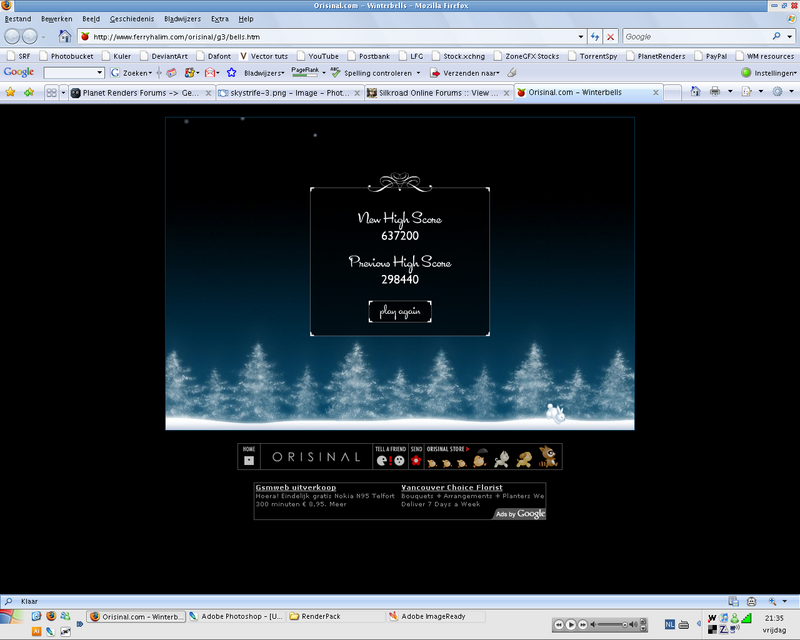Open the tab overview grid icon
The width and height of the screenshot is (800, 640).
pyautogui.click(x=52, y=93)
